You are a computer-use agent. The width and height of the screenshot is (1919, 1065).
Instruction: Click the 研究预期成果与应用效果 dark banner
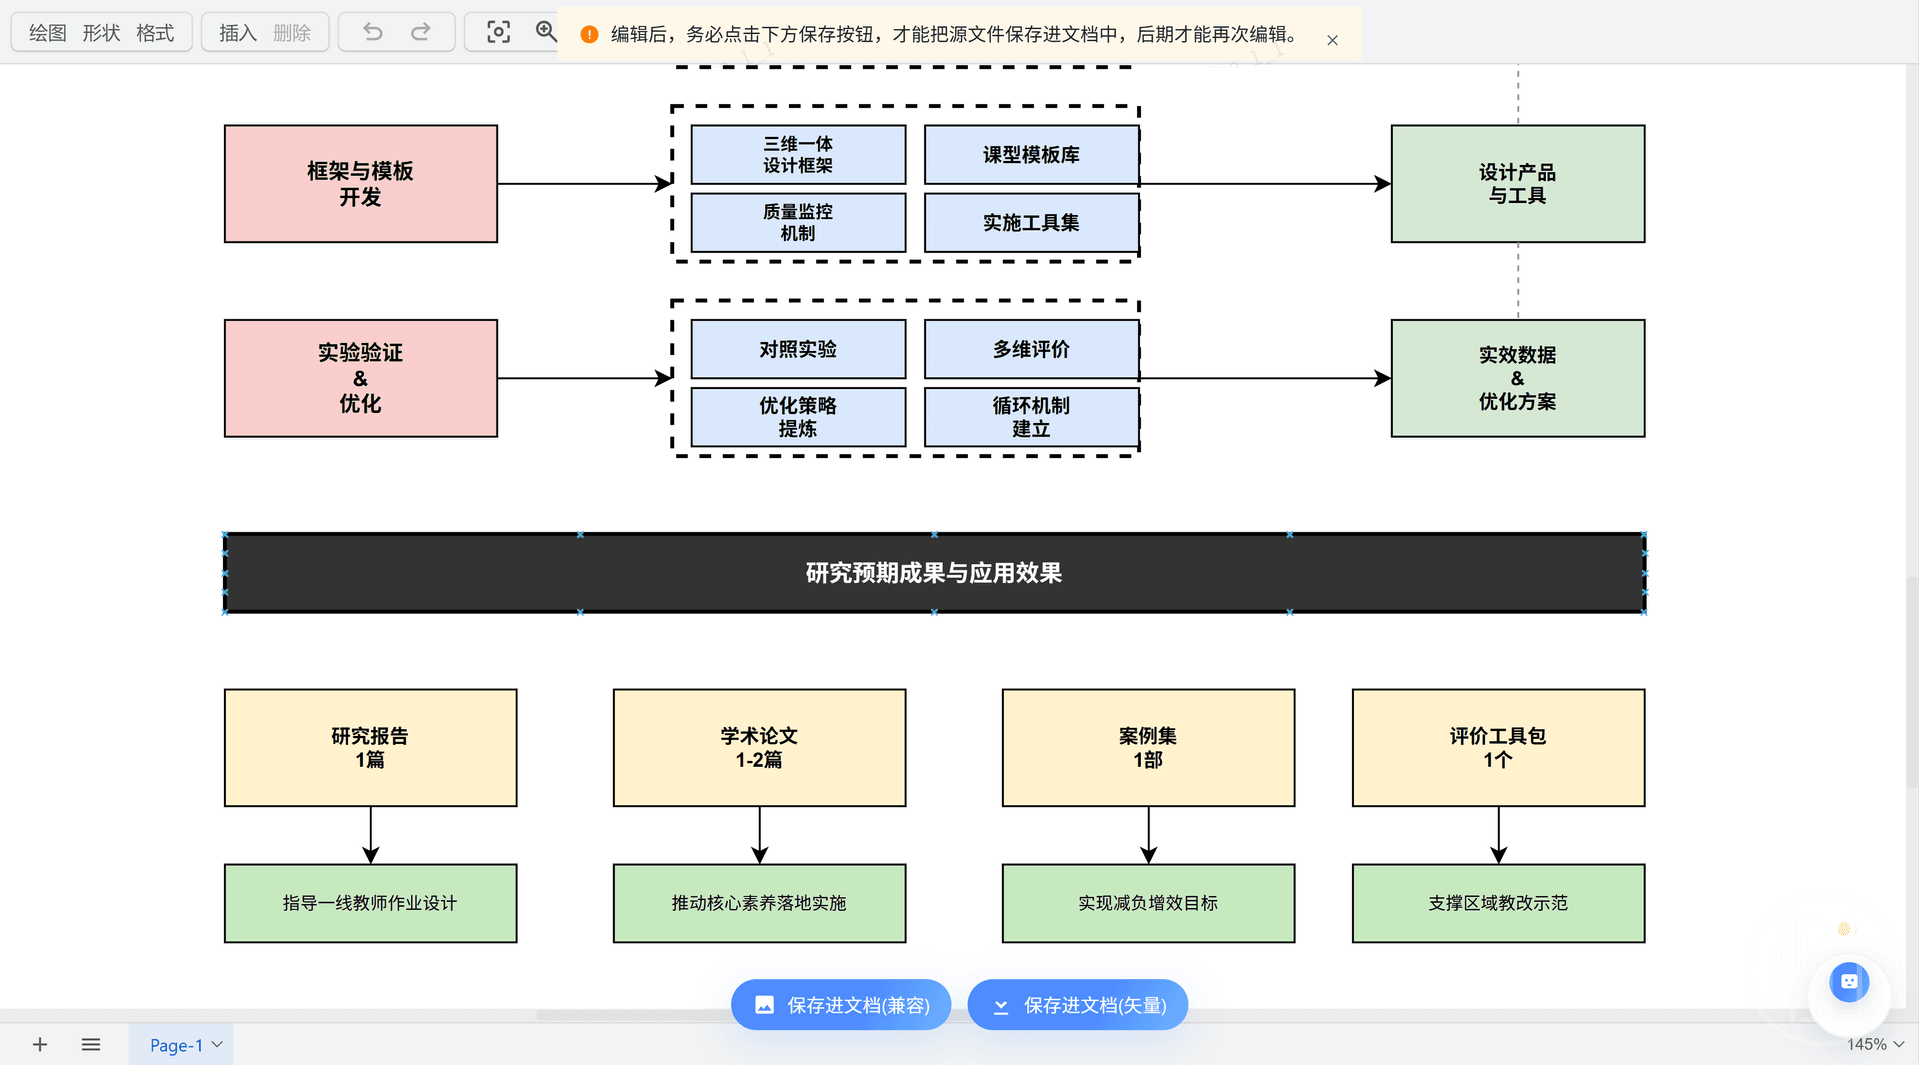(x=934, y=573)
